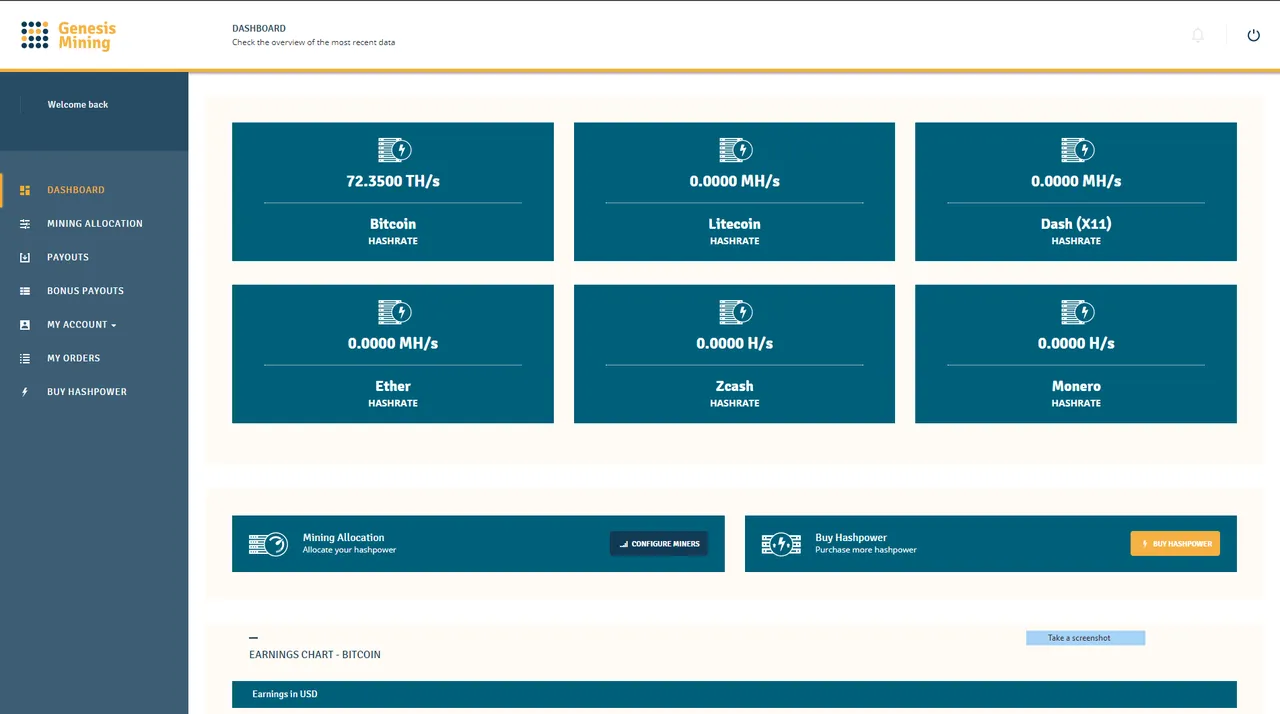Click the Dash (X11) hashrate server icon

click(1077, 150)
